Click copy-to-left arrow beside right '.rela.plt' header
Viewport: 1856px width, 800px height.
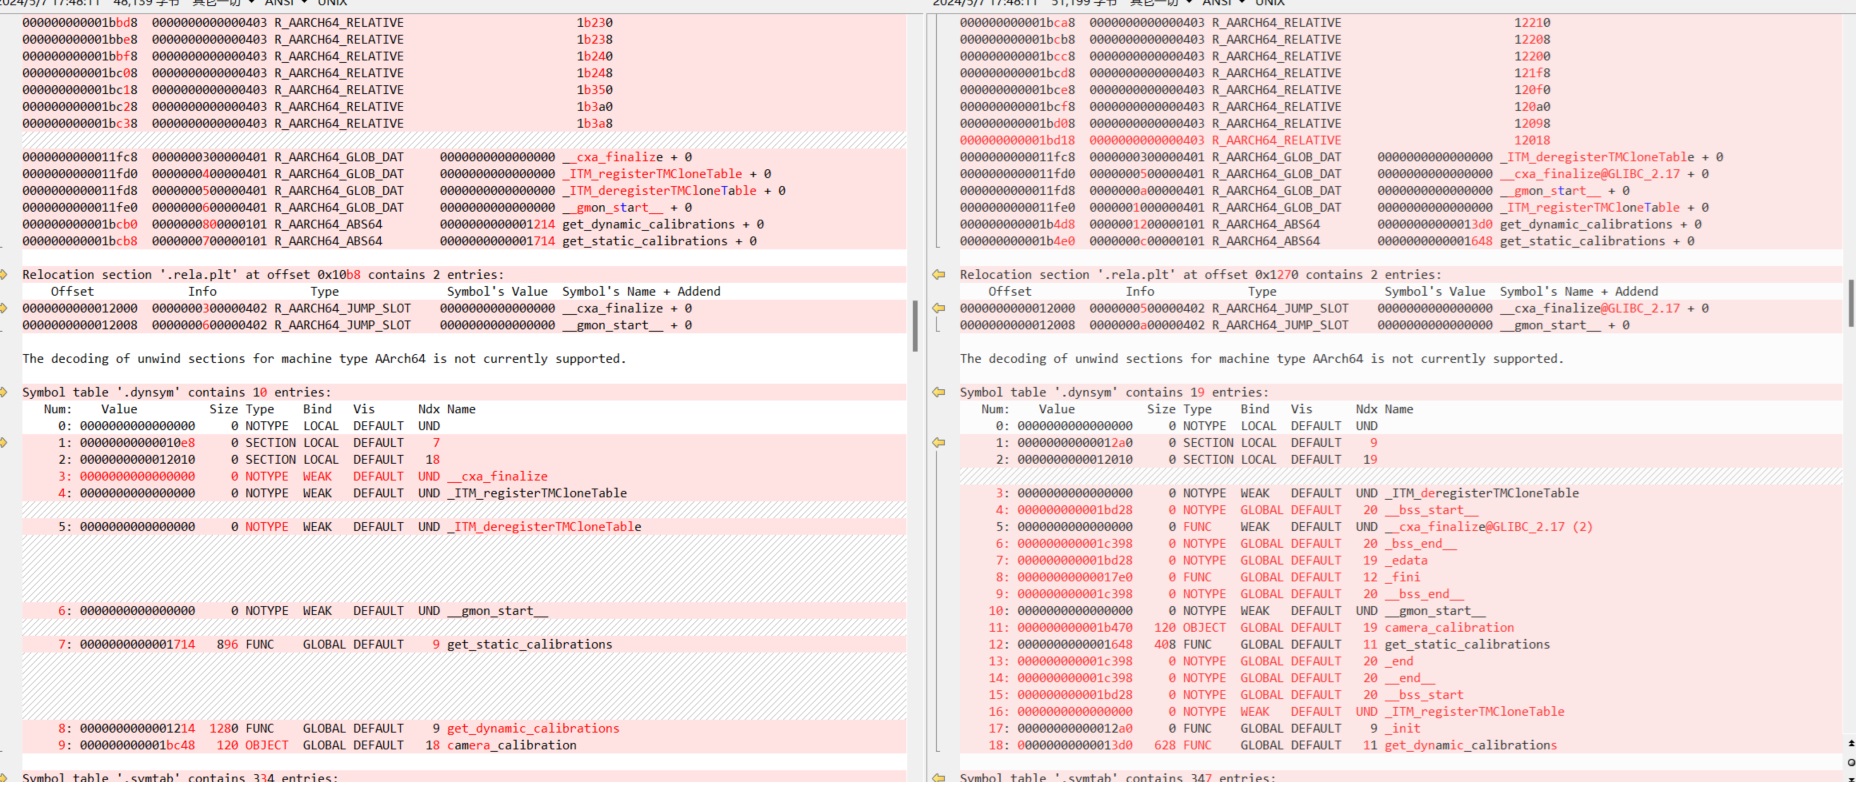938,274
